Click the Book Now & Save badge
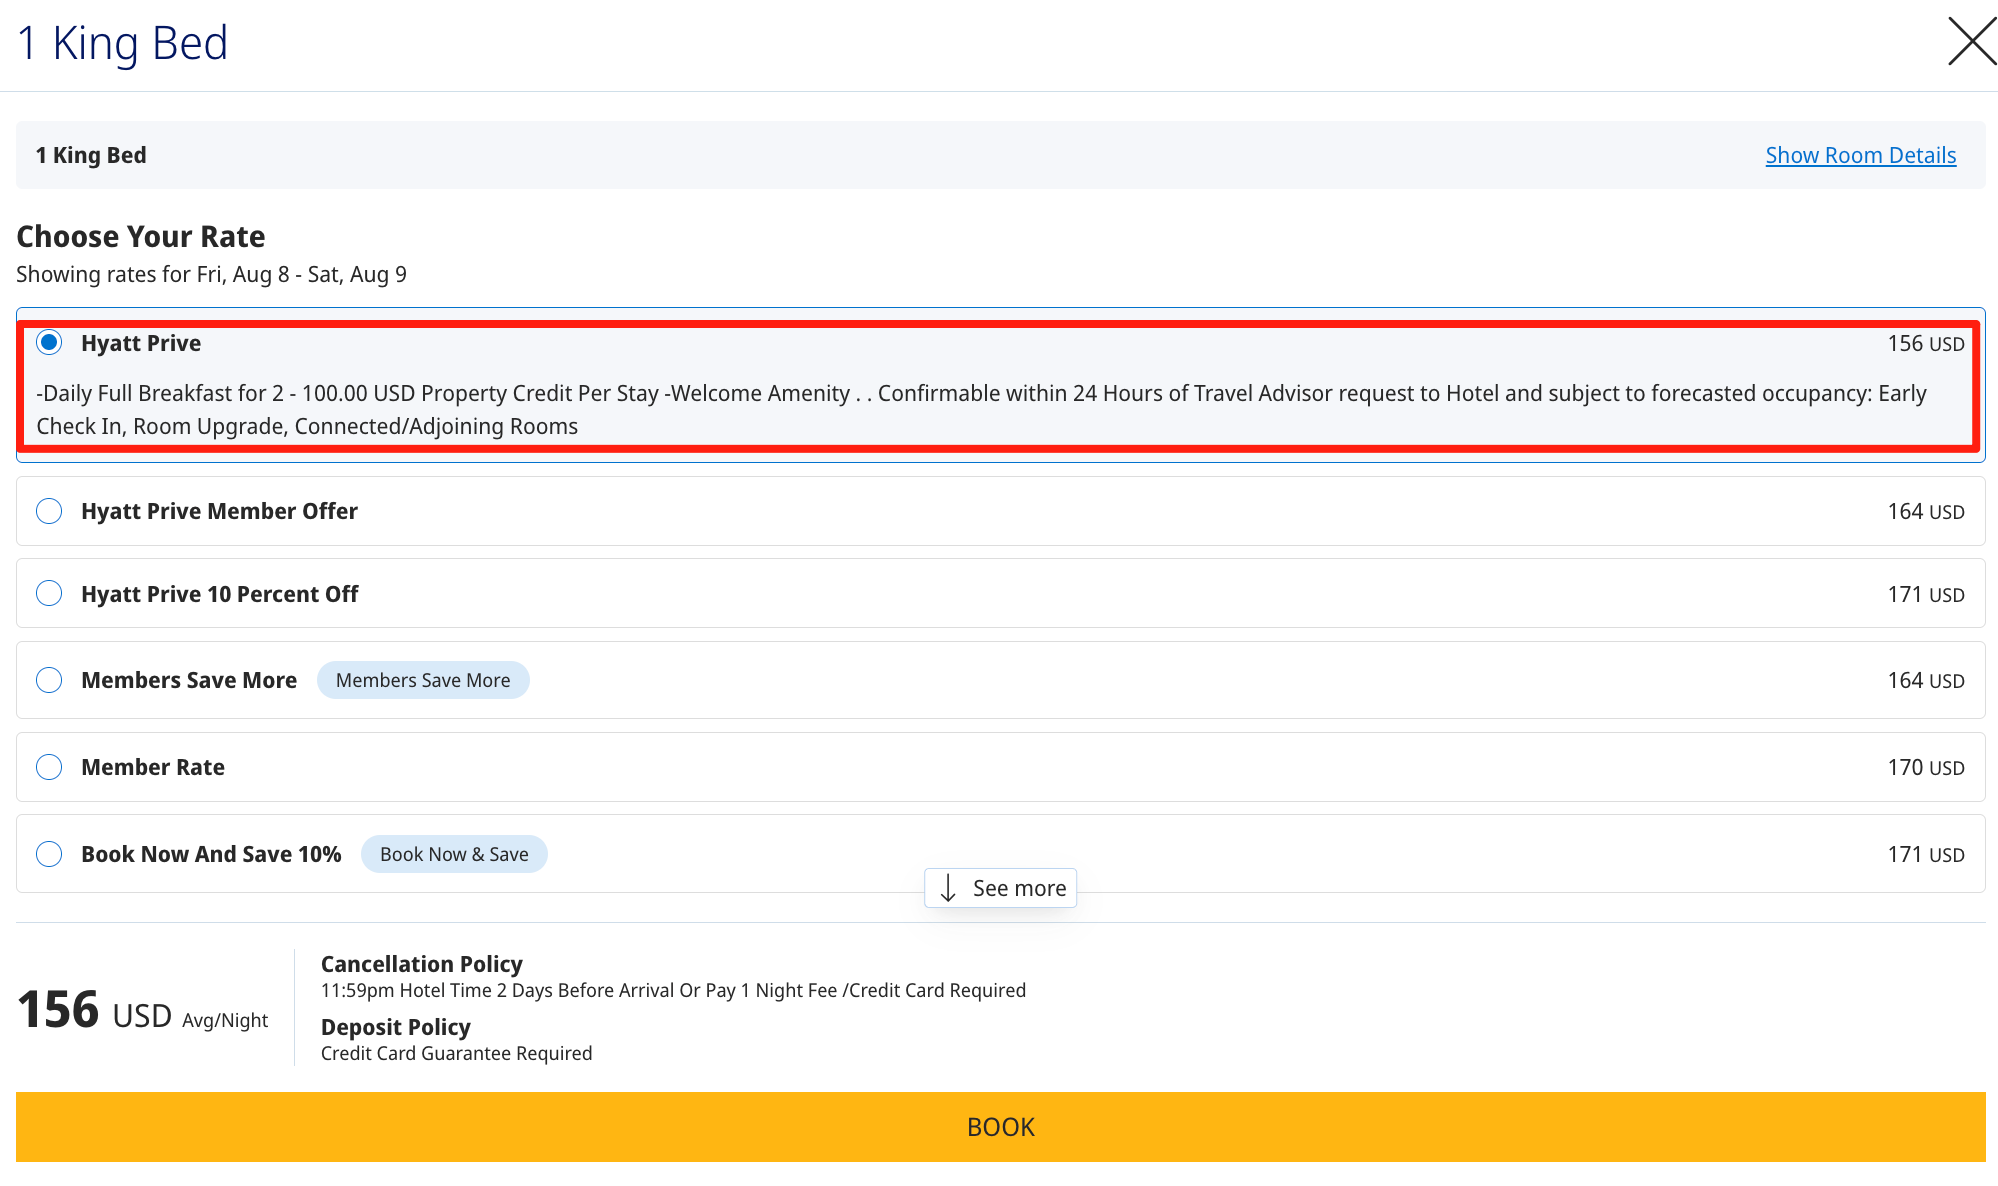This screenshot has width=1998, height=1186. 454,854
